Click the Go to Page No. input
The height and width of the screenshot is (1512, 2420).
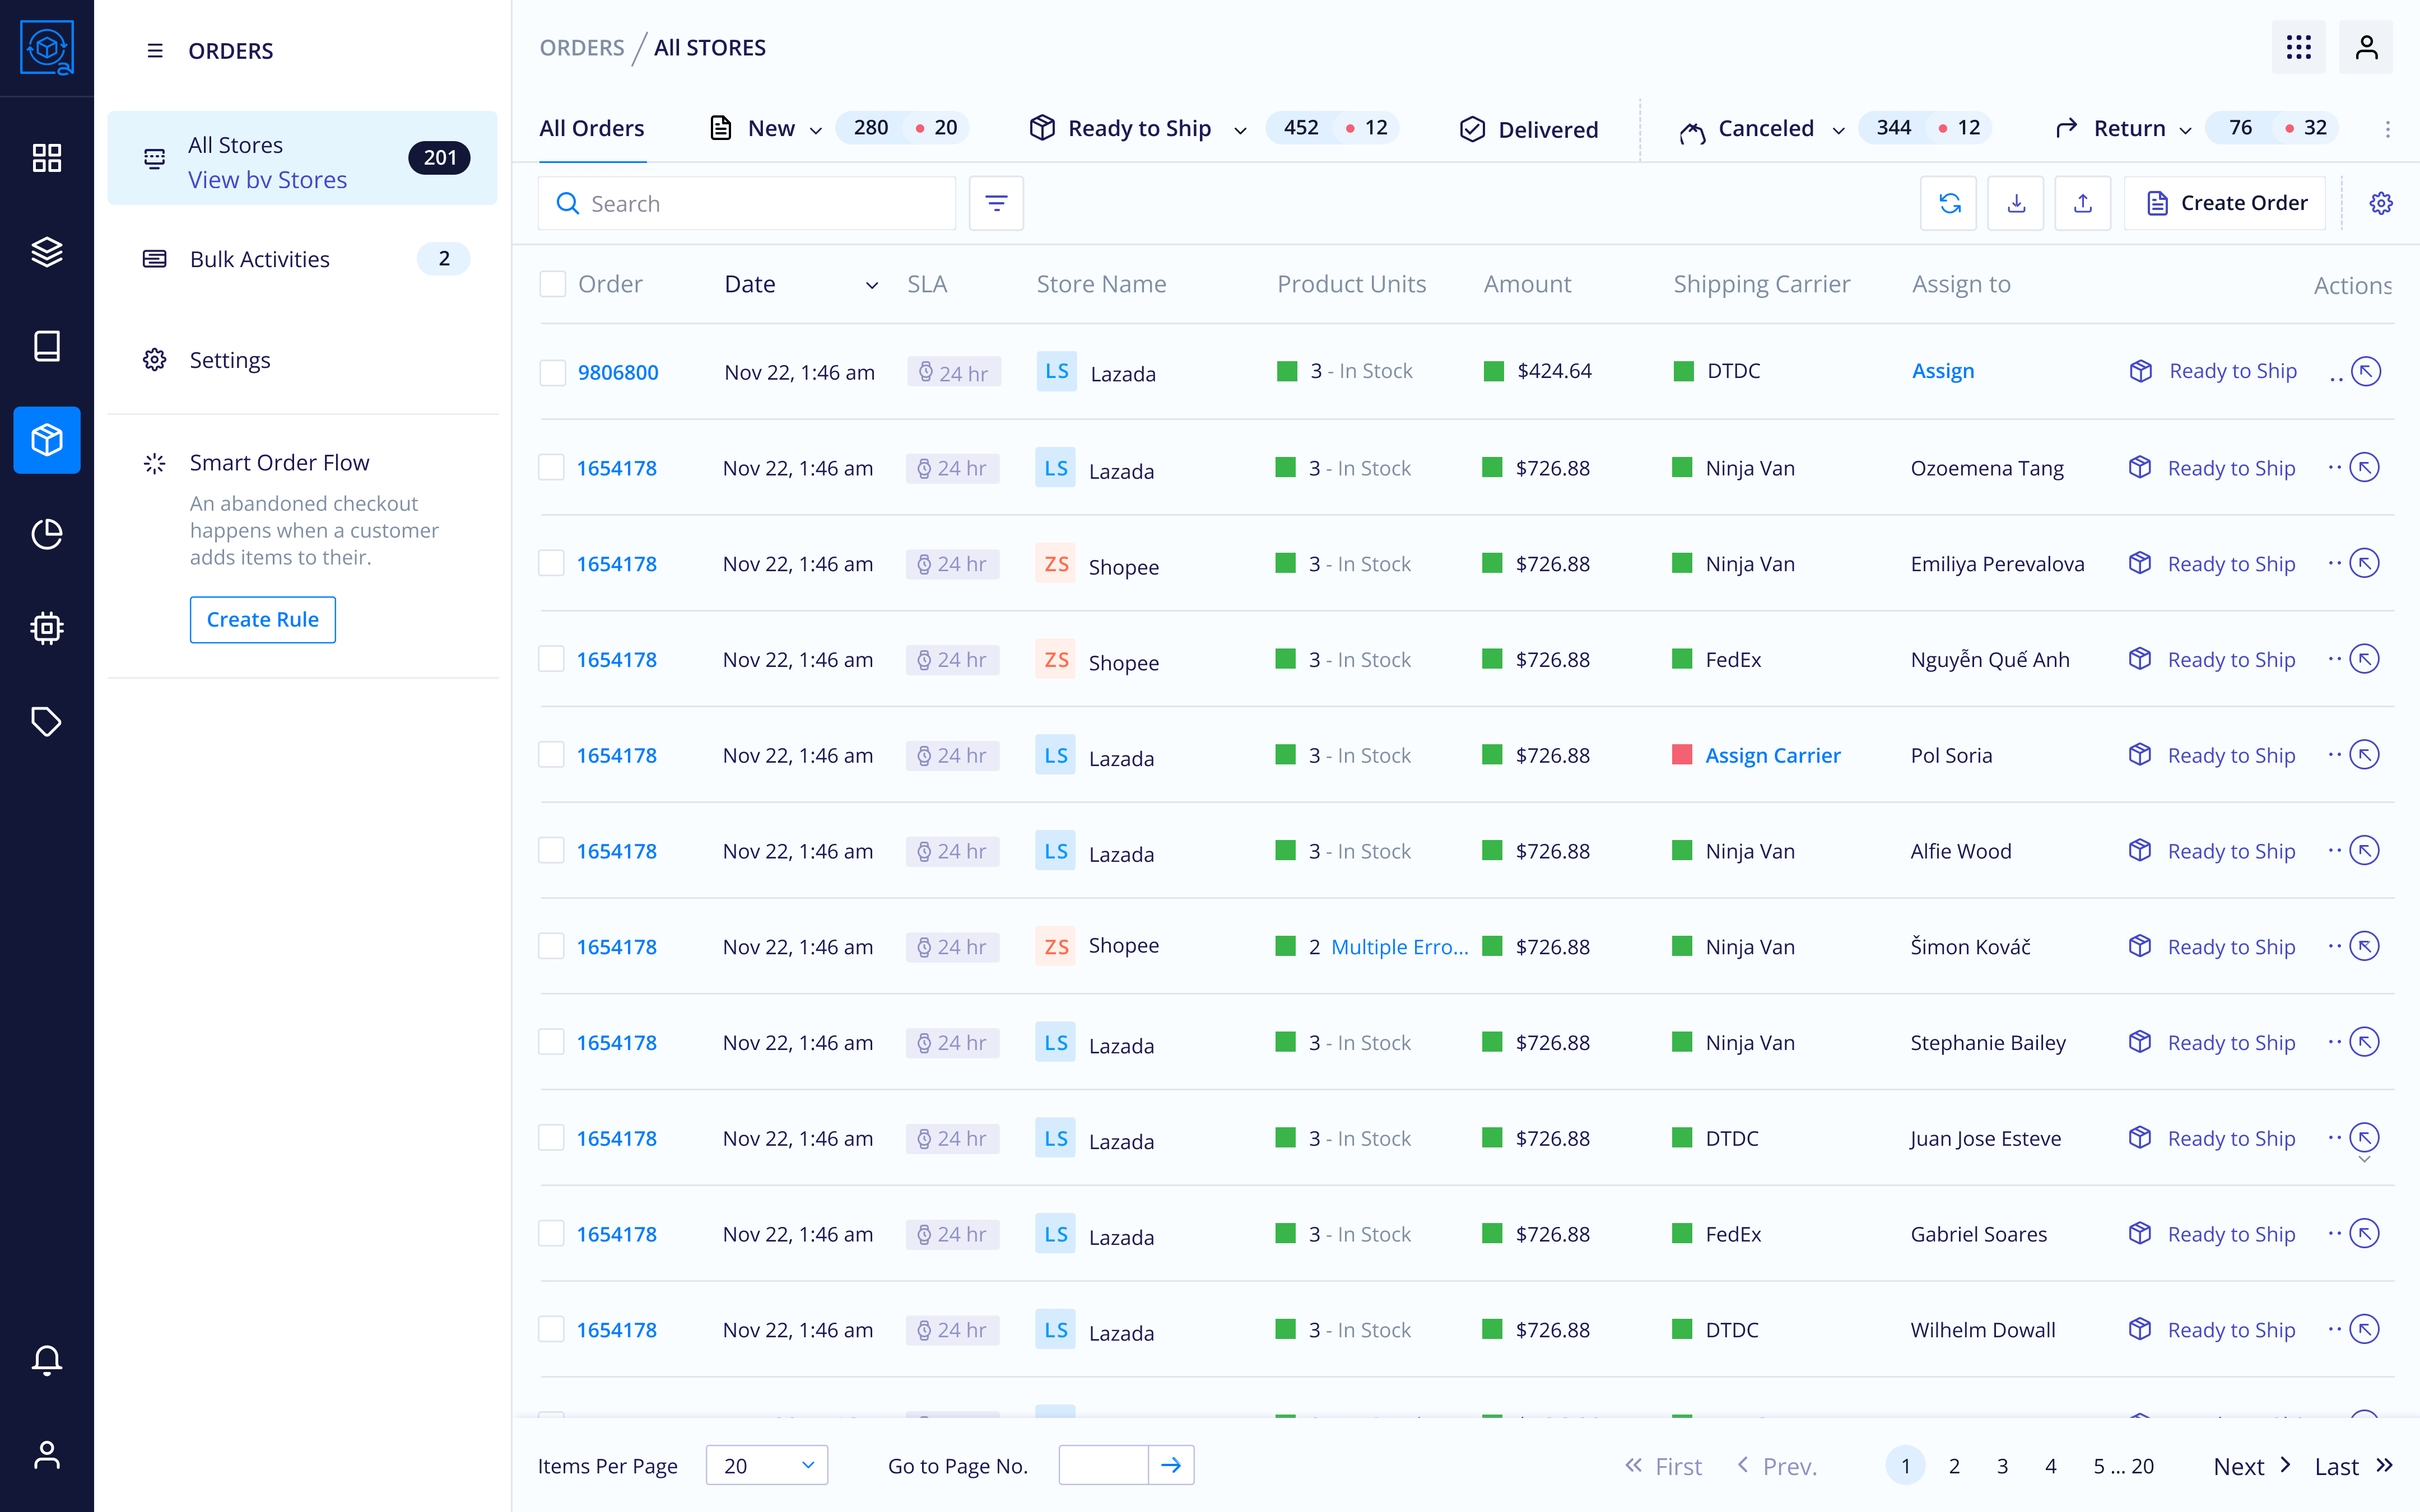(1103, 1465)
